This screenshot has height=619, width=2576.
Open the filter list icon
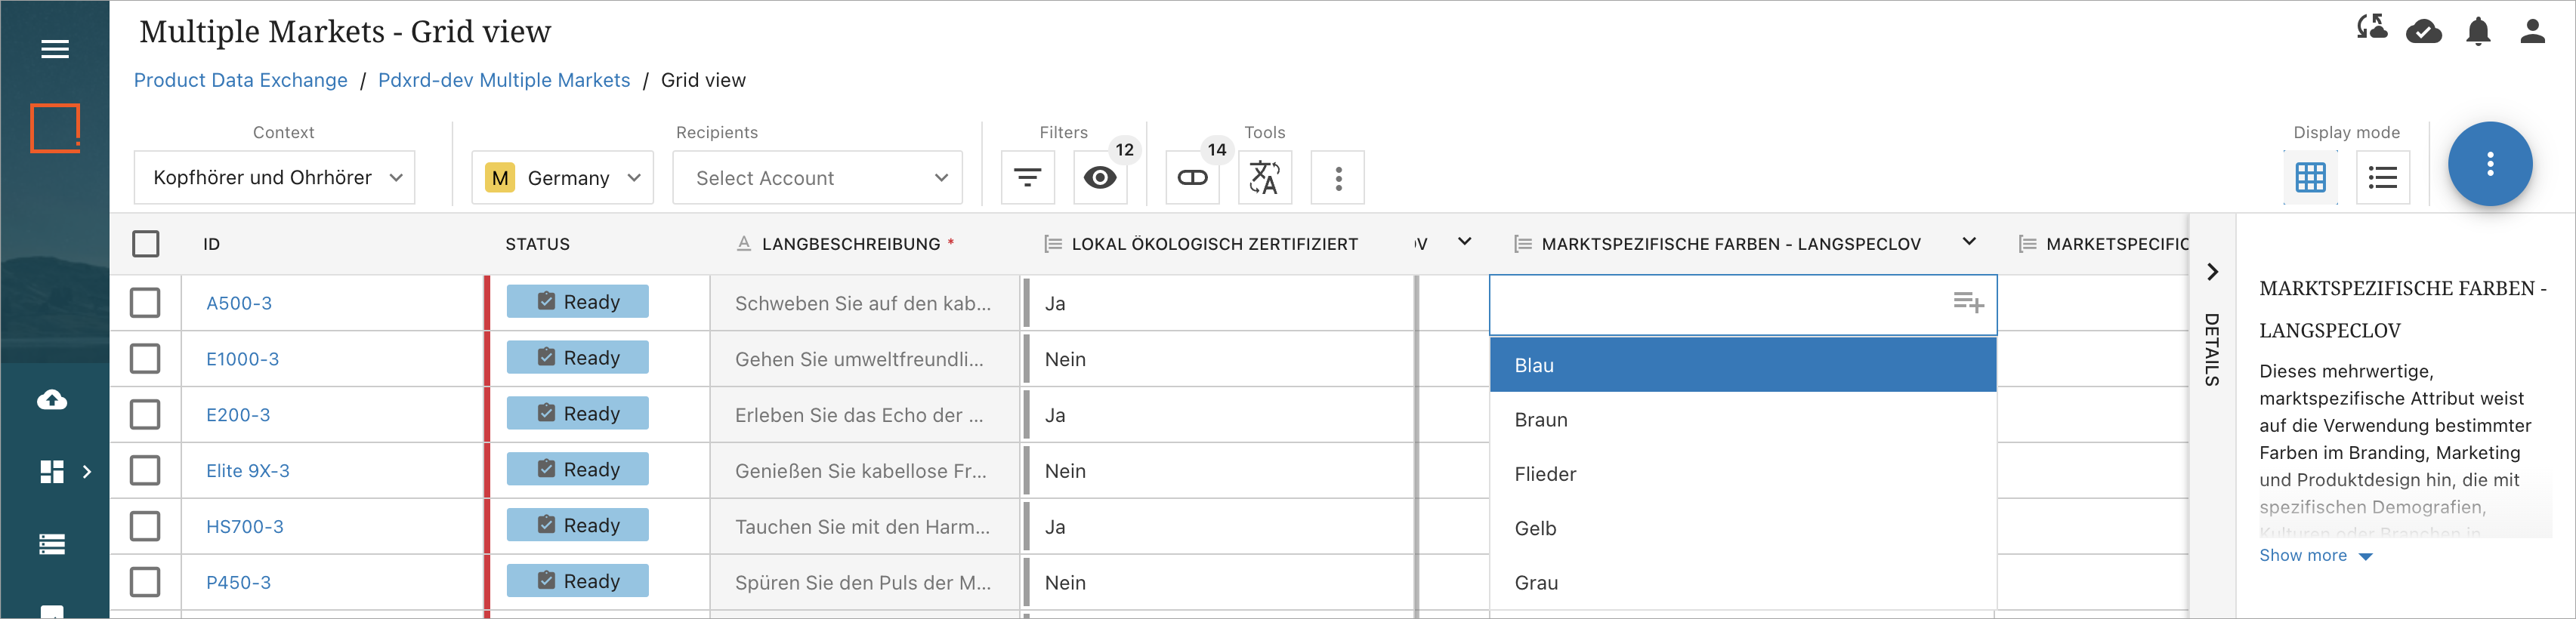click(x=1027, y=178)
